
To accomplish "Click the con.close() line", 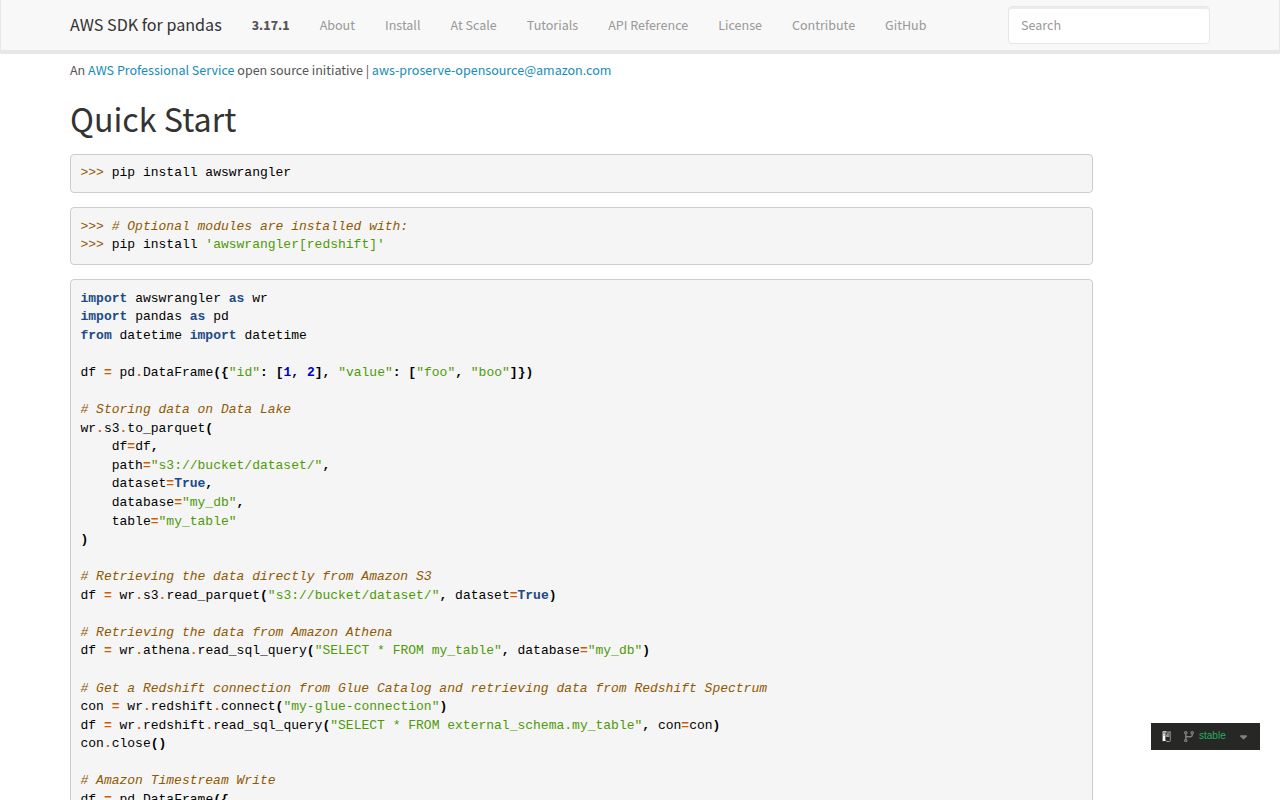I will point(123,743).
